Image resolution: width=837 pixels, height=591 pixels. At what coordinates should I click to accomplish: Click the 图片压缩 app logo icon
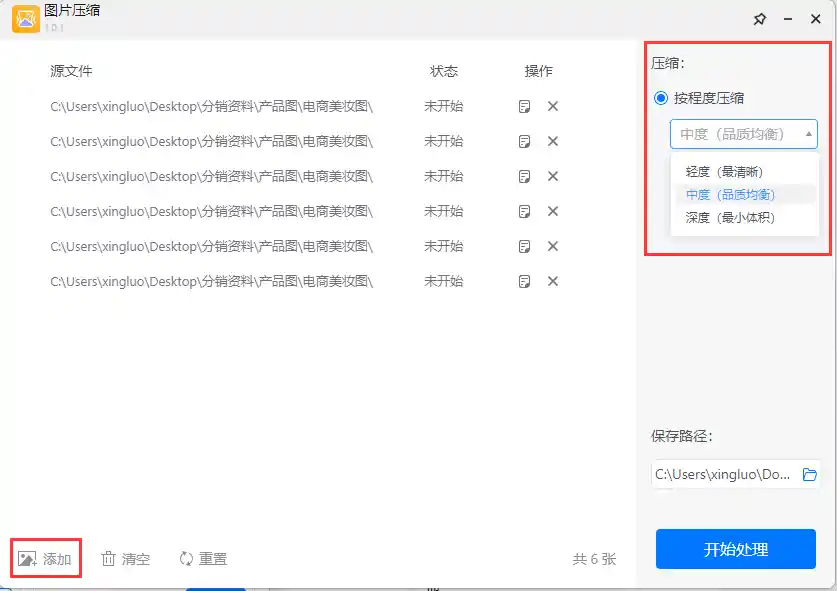click(x=26, y=19)
